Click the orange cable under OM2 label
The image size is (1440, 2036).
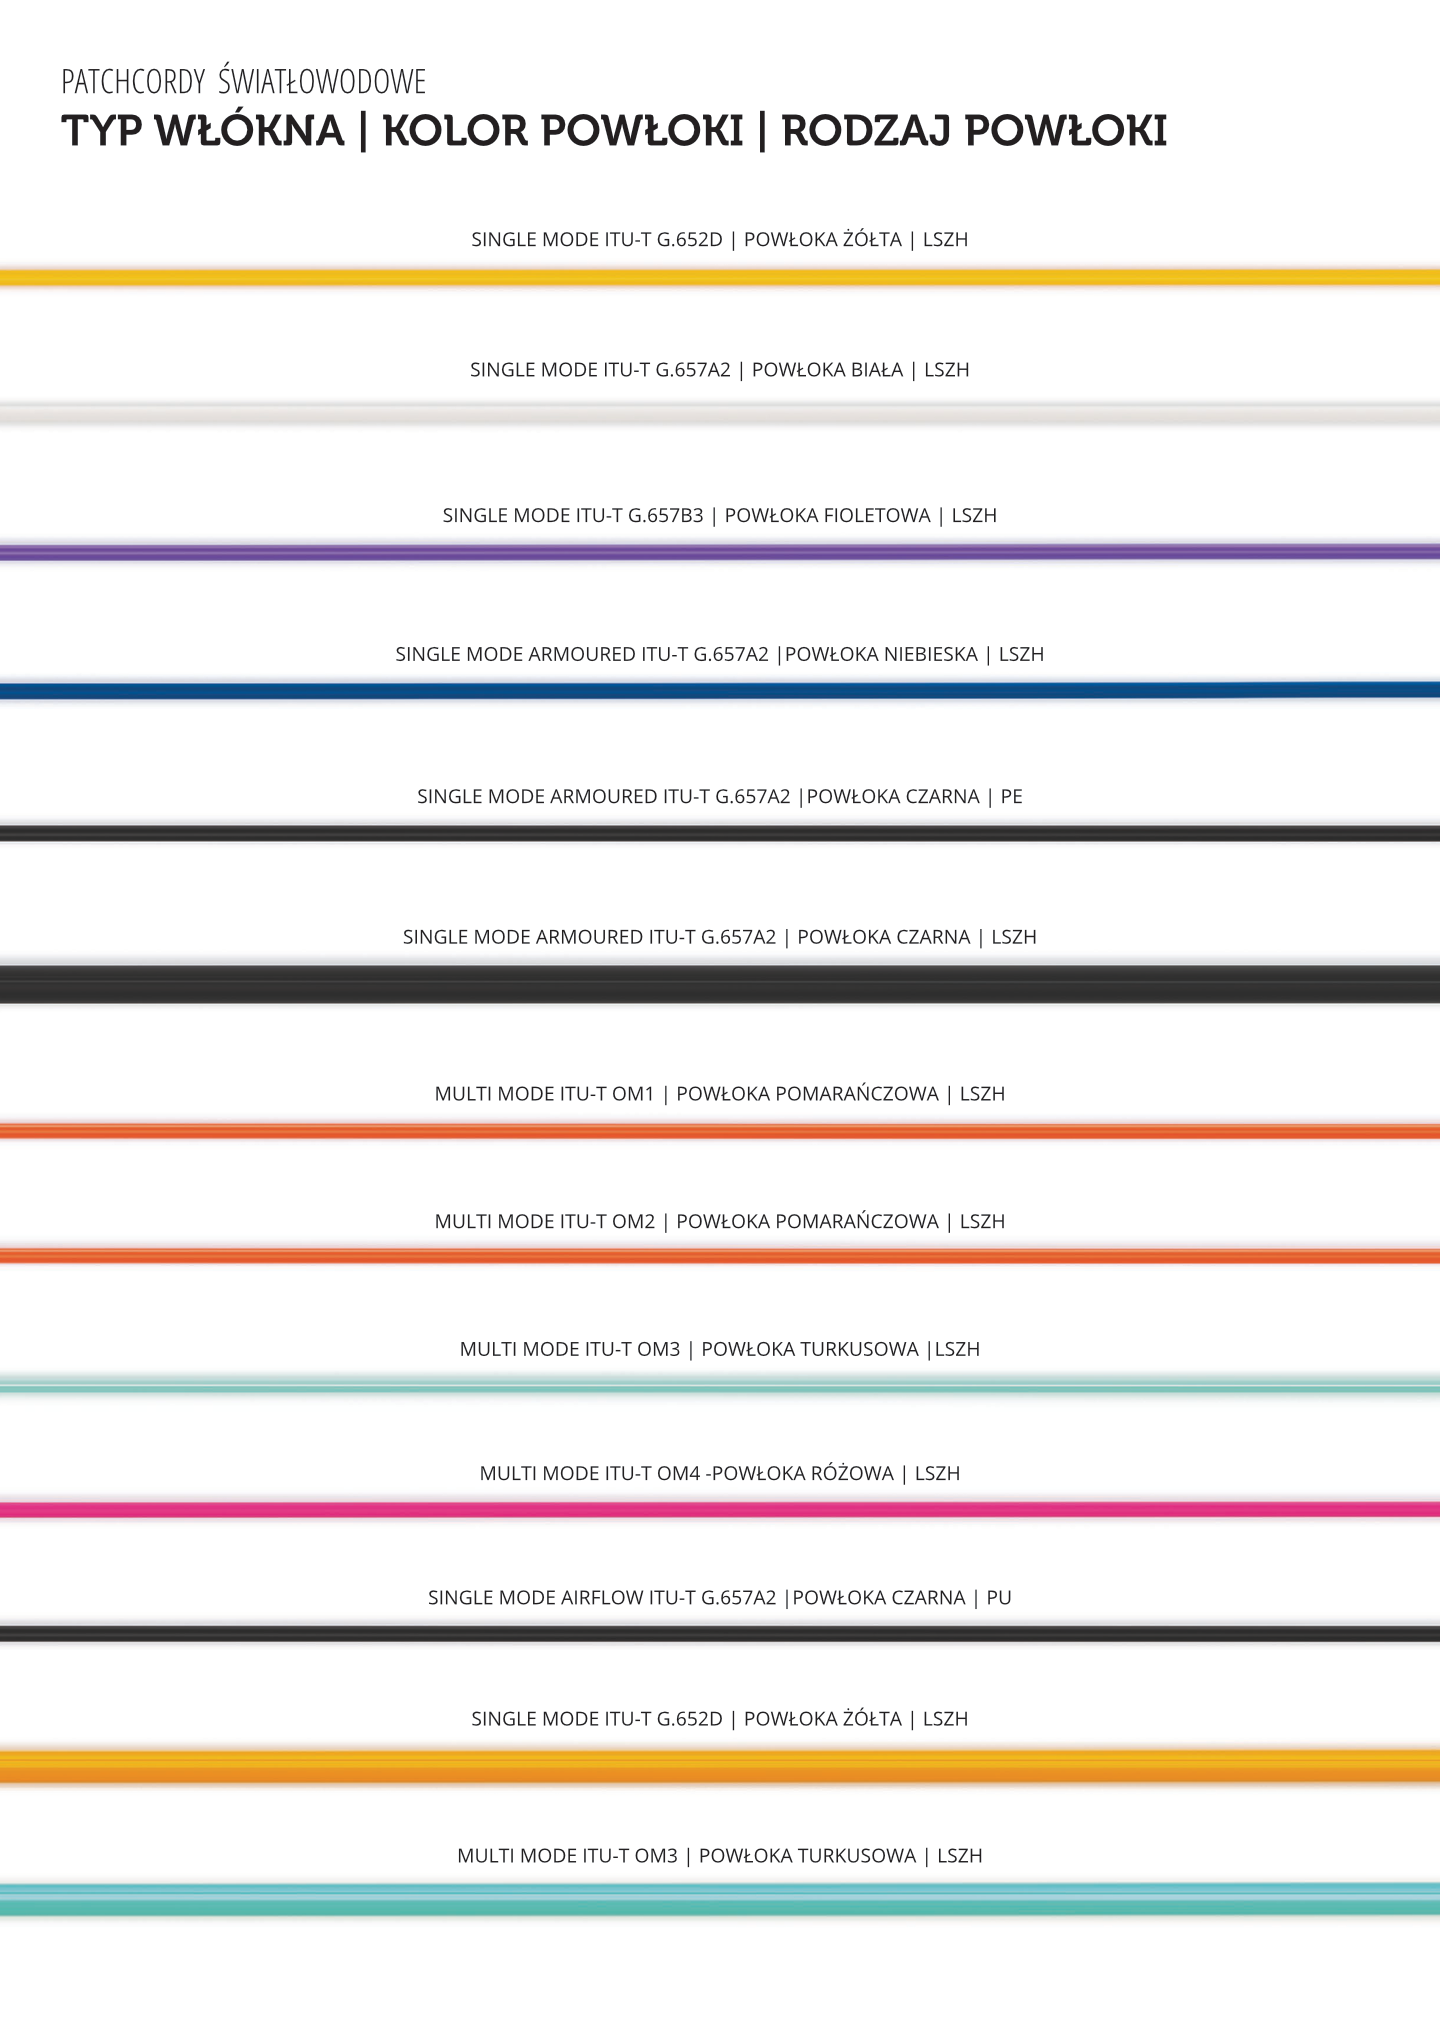tap(720, 1256)
